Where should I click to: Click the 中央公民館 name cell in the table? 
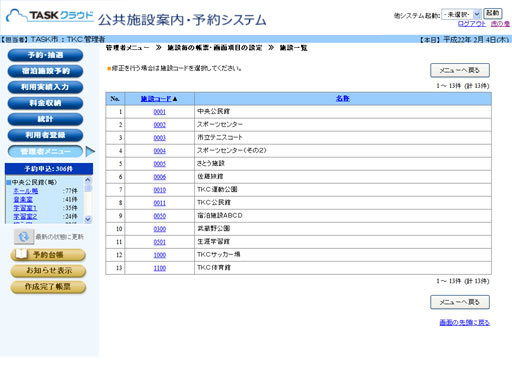click(343, 112)
